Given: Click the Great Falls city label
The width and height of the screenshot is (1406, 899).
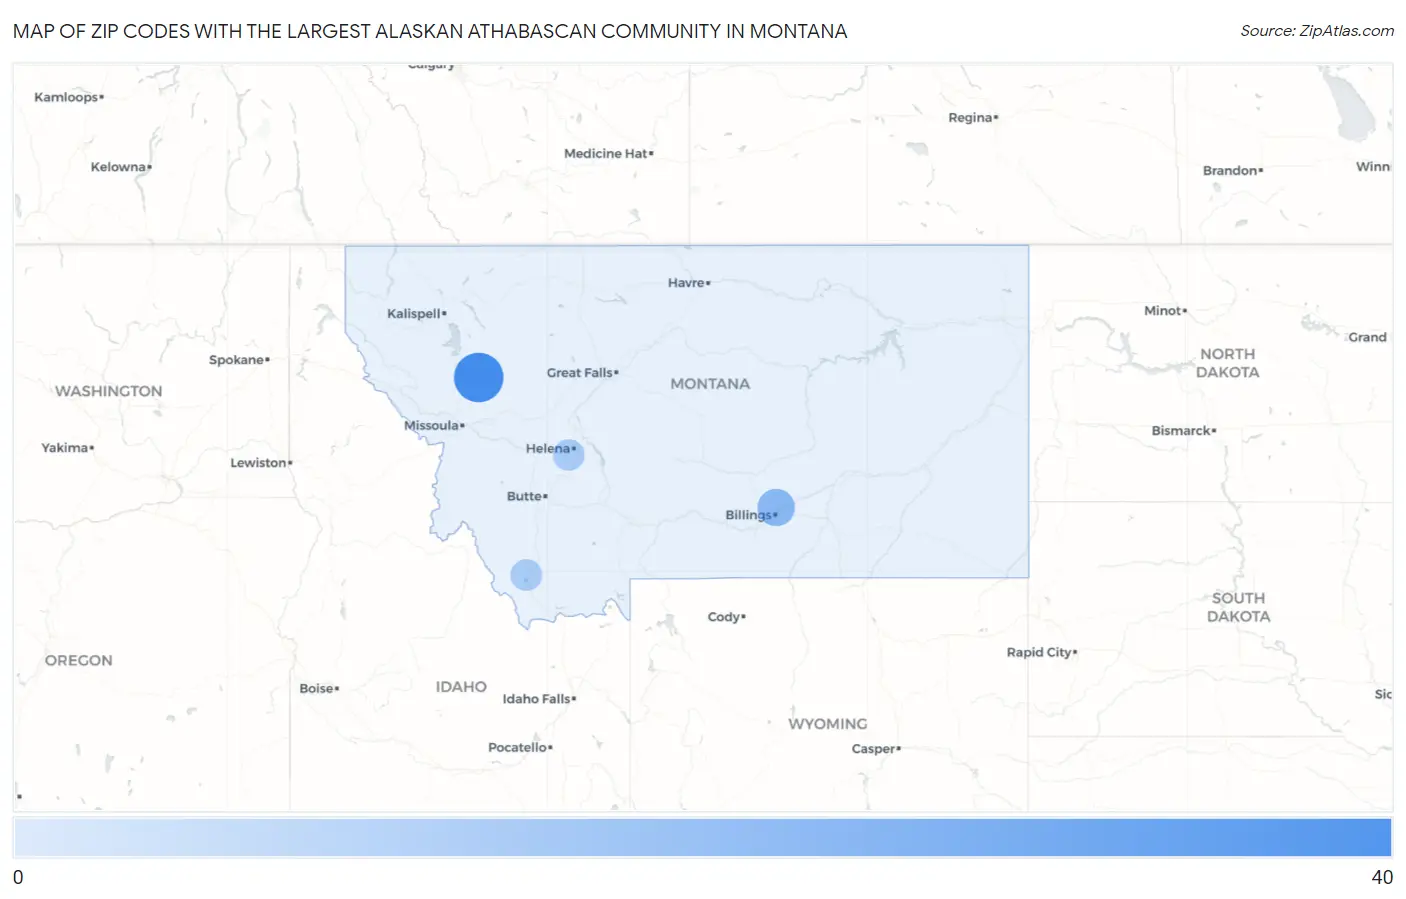Looking at the screenshot, I should (x=582, y=373).
